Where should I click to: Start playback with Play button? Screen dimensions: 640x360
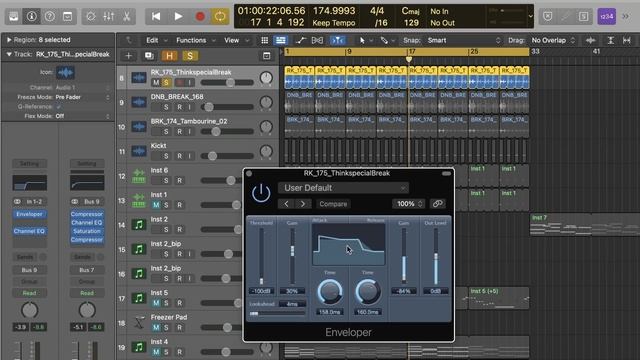[x=178, y=16]
